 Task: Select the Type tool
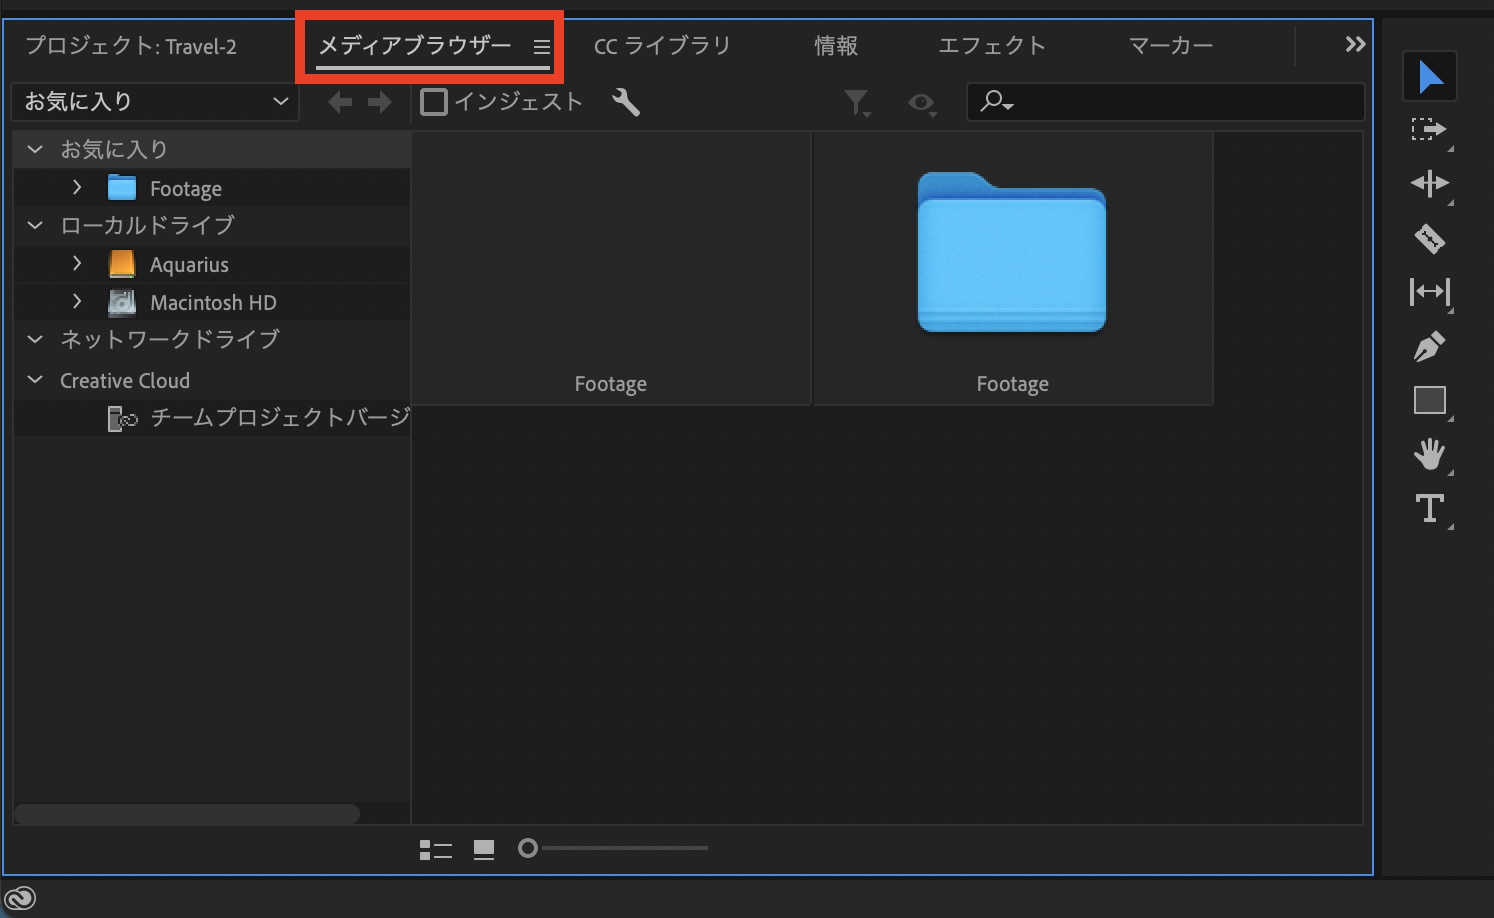(x=1429, y=508)
